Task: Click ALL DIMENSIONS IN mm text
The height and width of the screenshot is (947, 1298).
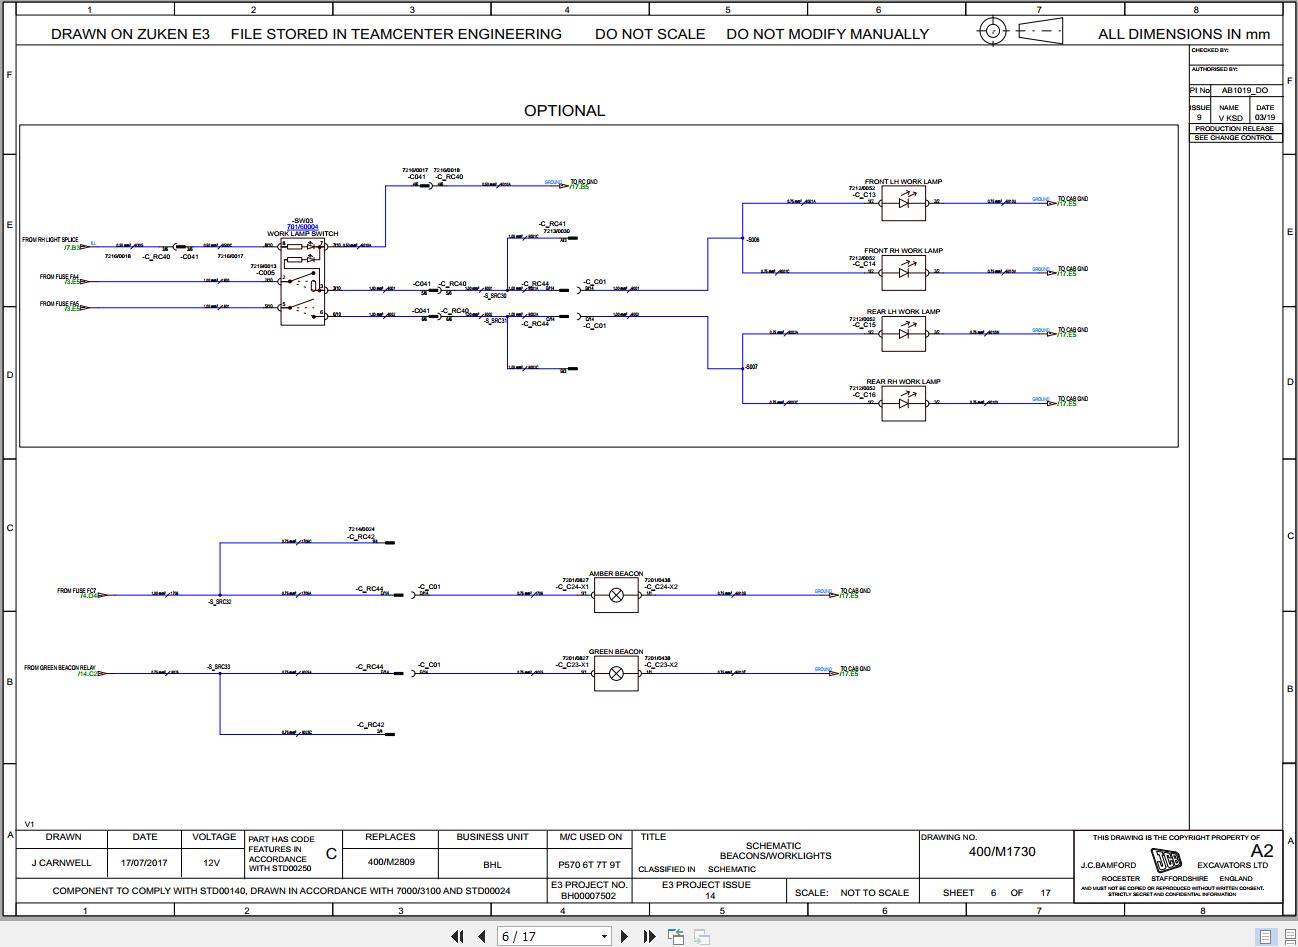Action: (x=1184, y=34)
